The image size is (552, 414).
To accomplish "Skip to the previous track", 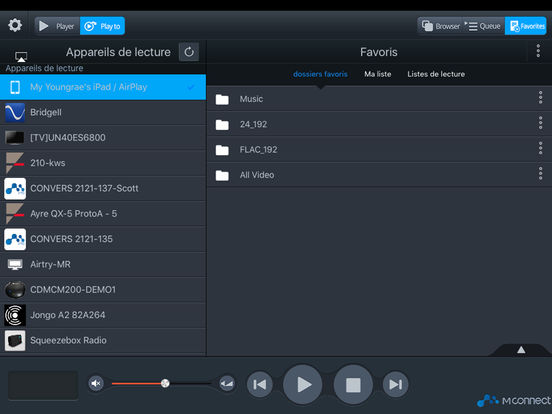I will tap(260, 384).
